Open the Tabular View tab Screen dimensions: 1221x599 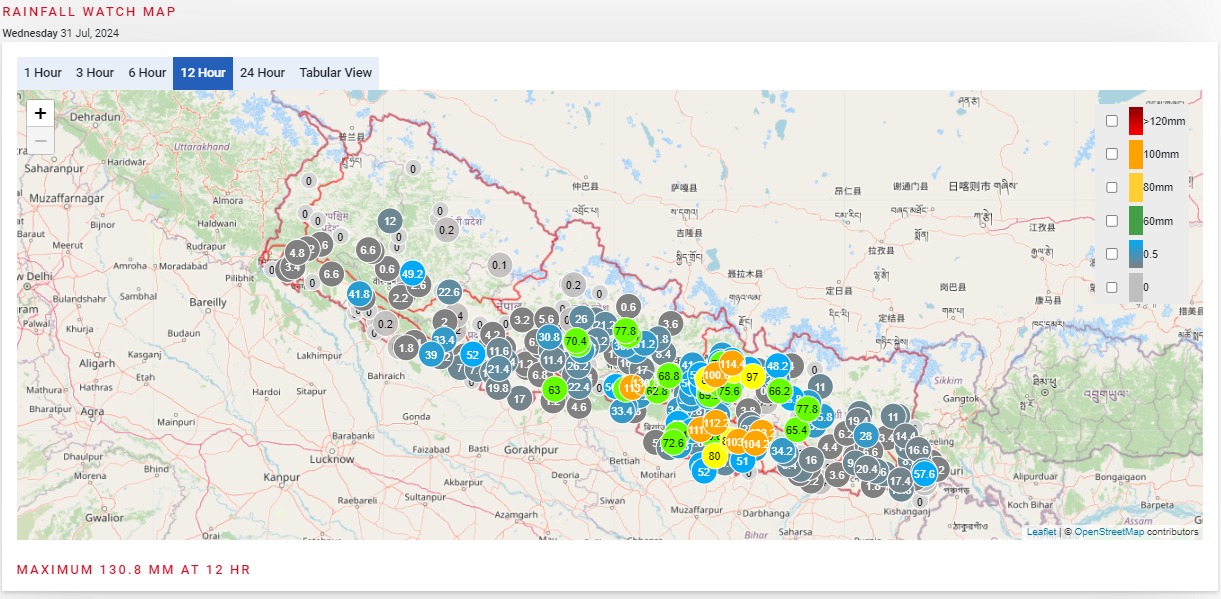(335, 73)
